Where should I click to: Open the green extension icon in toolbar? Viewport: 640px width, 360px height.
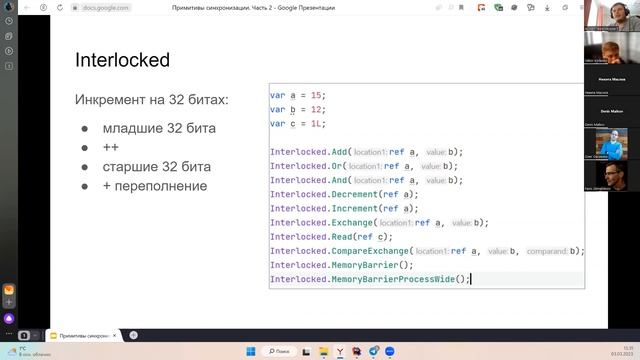tap(498, 7)
